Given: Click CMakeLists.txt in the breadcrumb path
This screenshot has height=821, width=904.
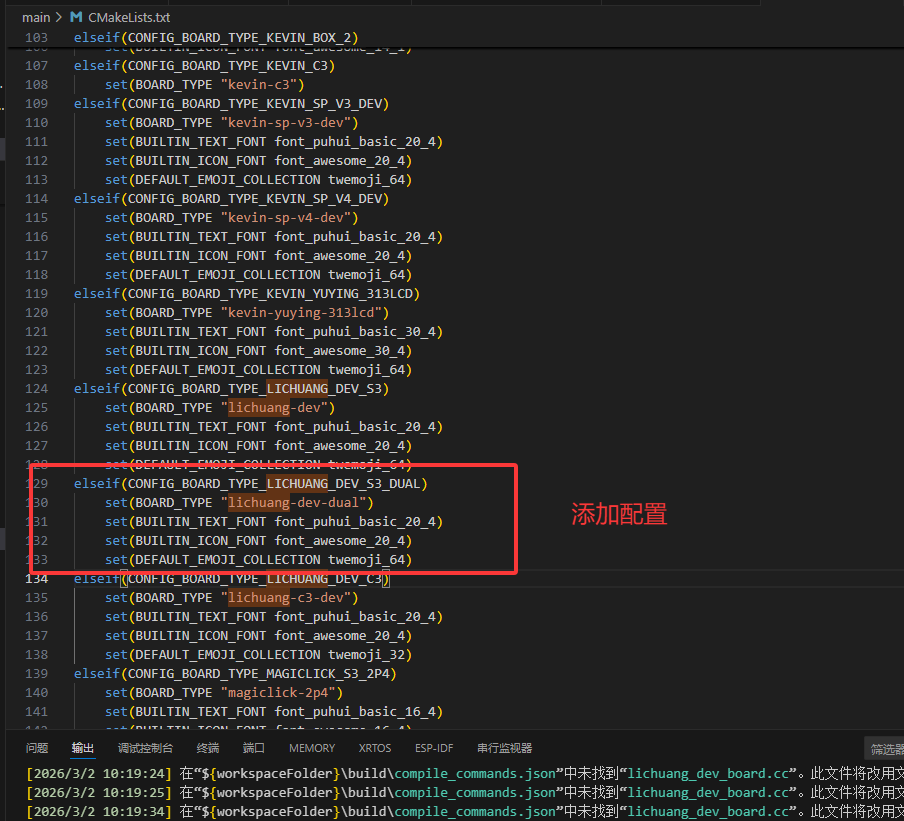Looking at the screenshot, I should click(x=128, y=17).
